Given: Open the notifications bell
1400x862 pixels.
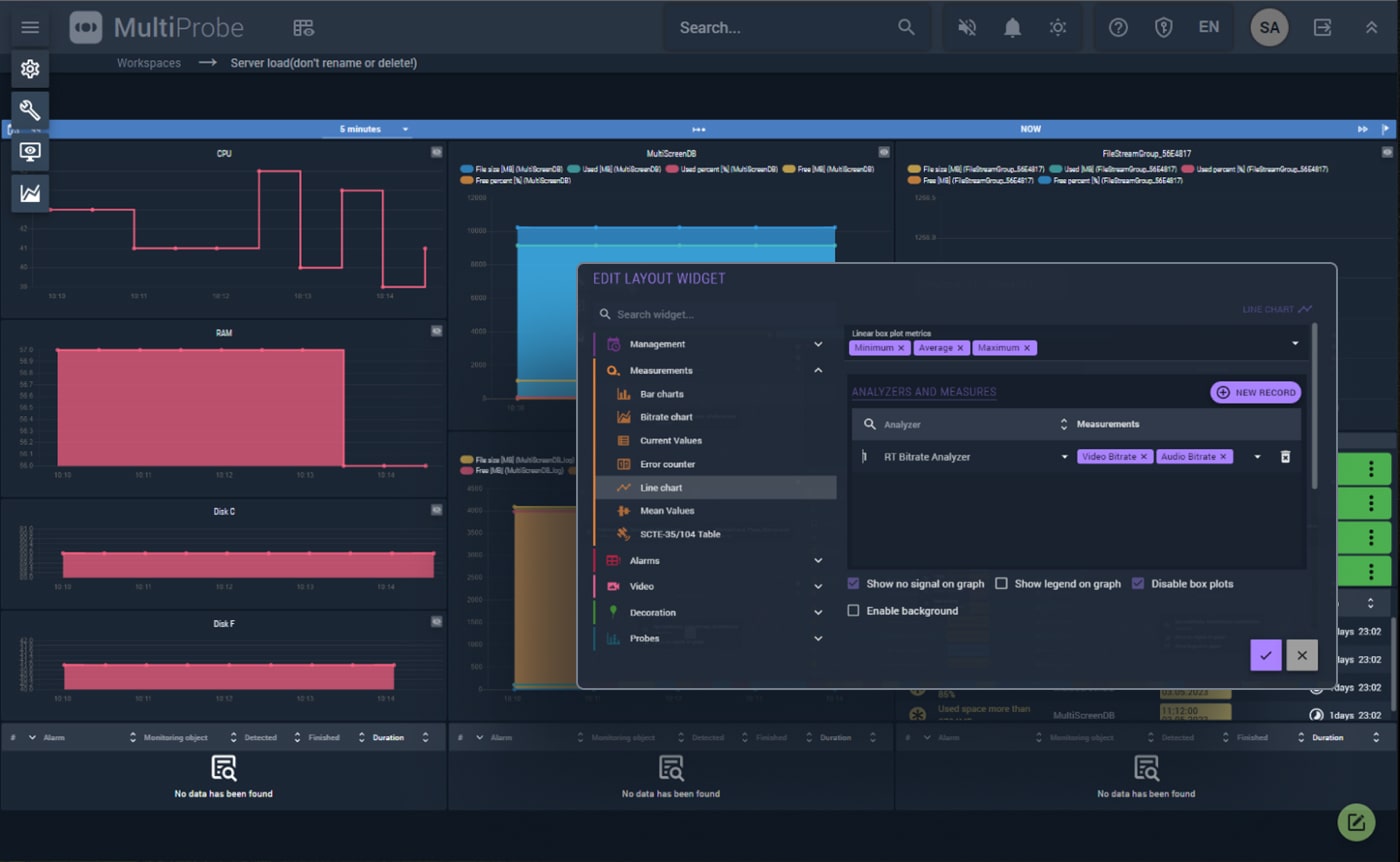Looking at the screenshot, I should tap(1012, 28).
